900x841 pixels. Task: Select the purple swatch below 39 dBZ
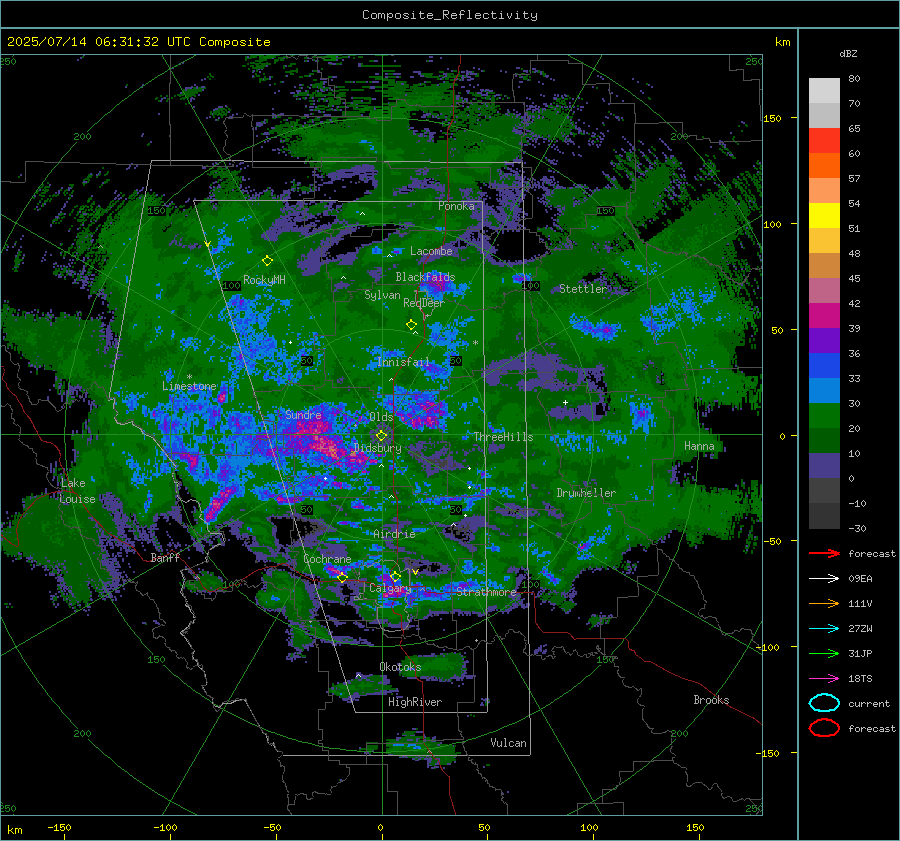pyautogui.click(x=824, y=340)
